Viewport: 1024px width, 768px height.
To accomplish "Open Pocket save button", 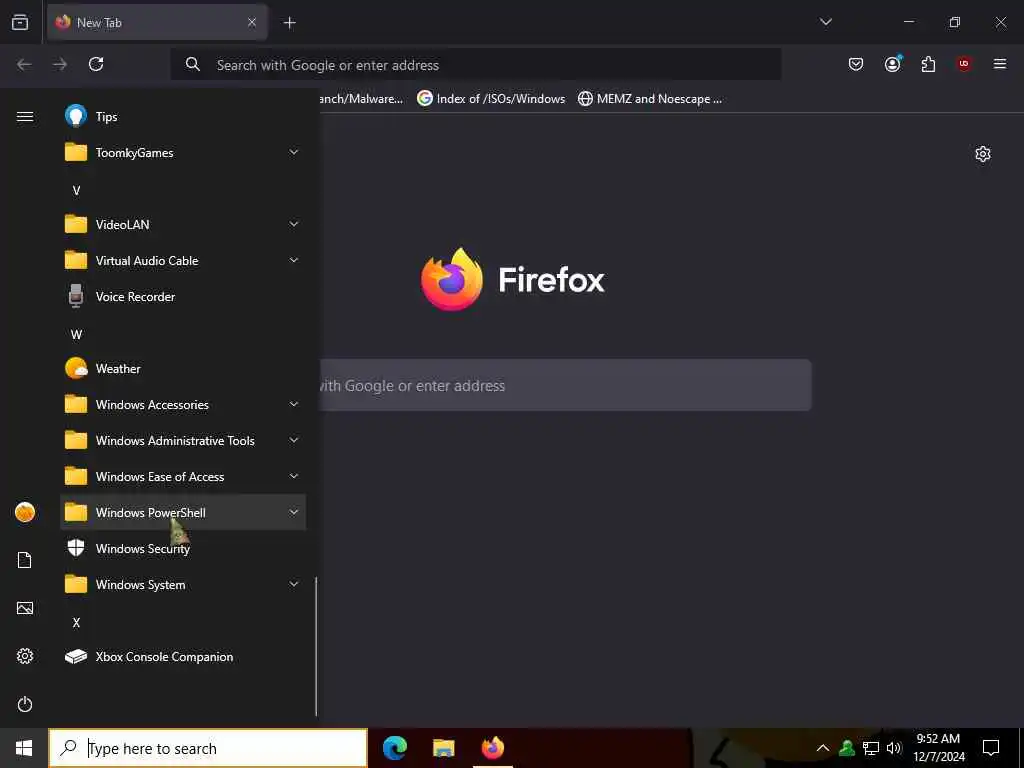I will 856,64.
